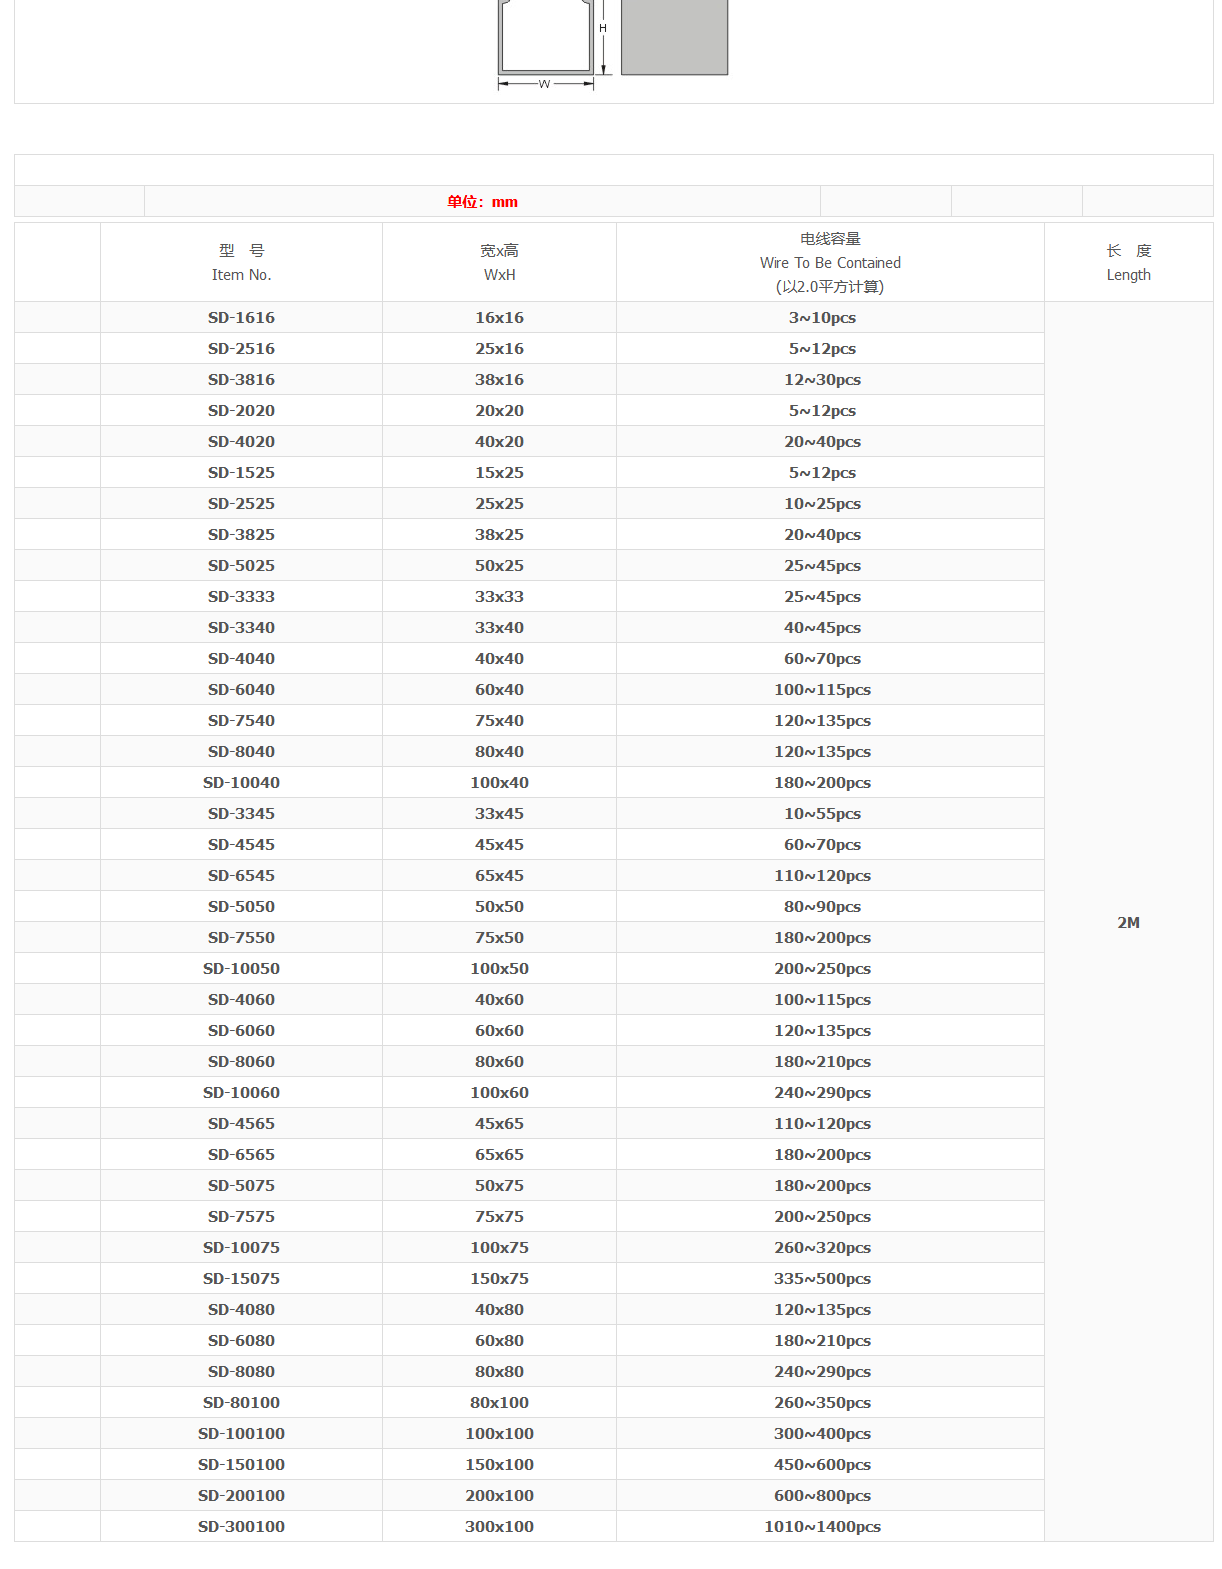This screenshot has width=1222, height=1569.
Task: Select the SD-6545 model row label
Action: pyautogui.click(x=241, y=876)
